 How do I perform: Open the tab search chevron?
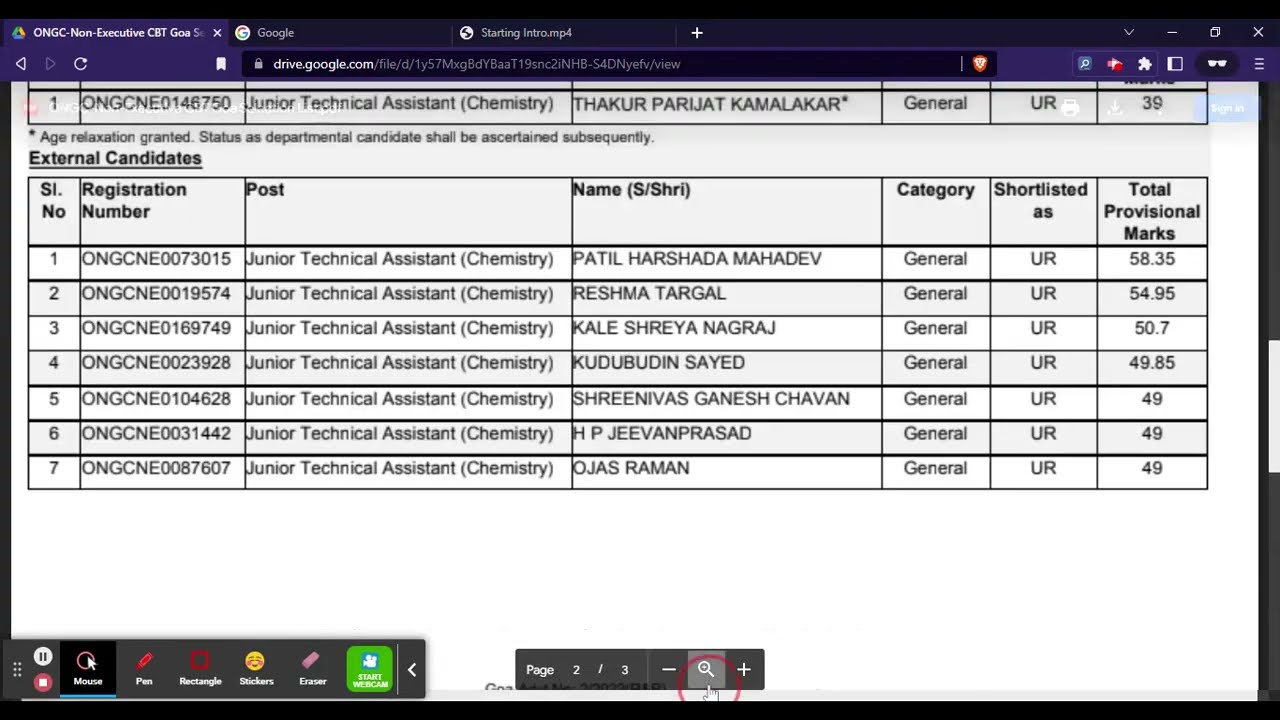[x=1129, y=32]
